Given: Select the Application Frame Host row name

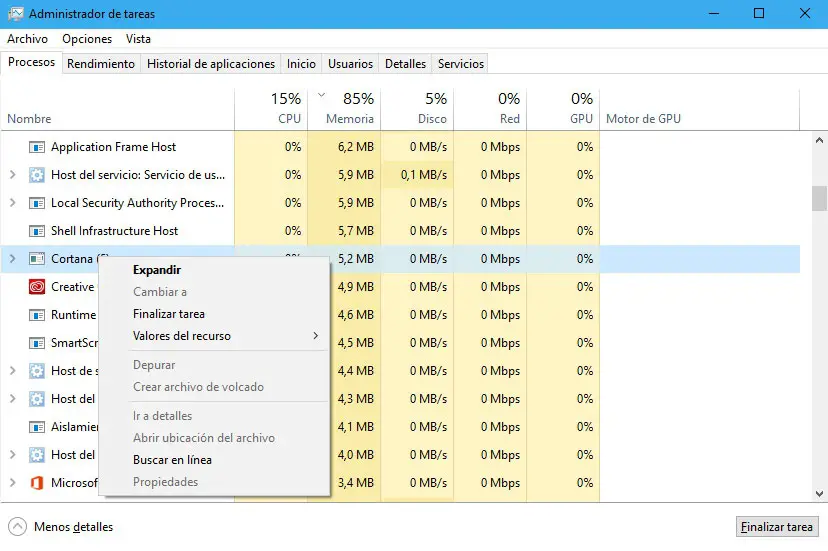Looking at the screenshot, I should tap(114, 147).
